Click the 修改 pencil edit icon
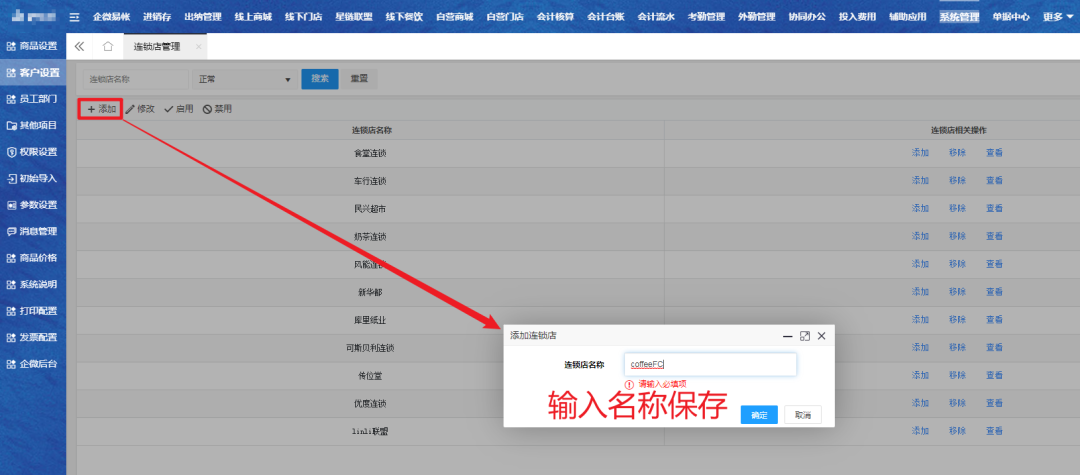The image size is (1080, 475). (x=130, y=109)
